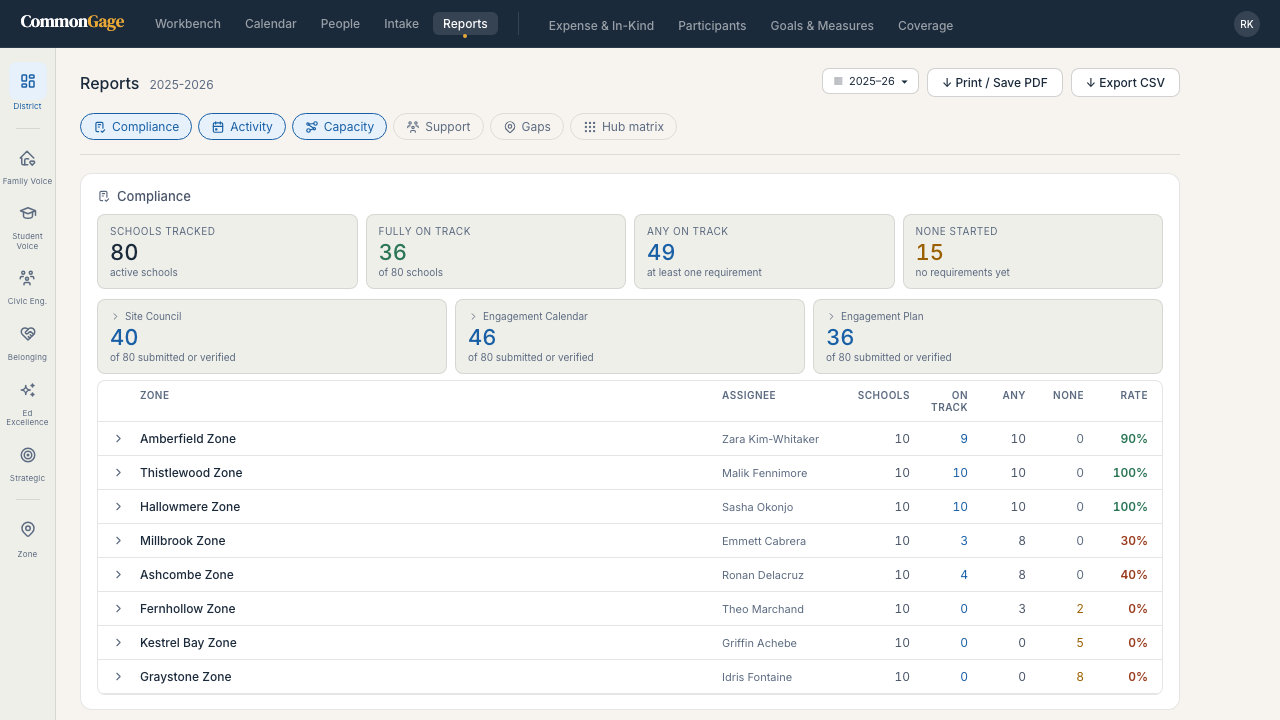Screen dimensions: 1280x720
Task: Expand the Engagement Plan card
Action: tap(988, 337)
